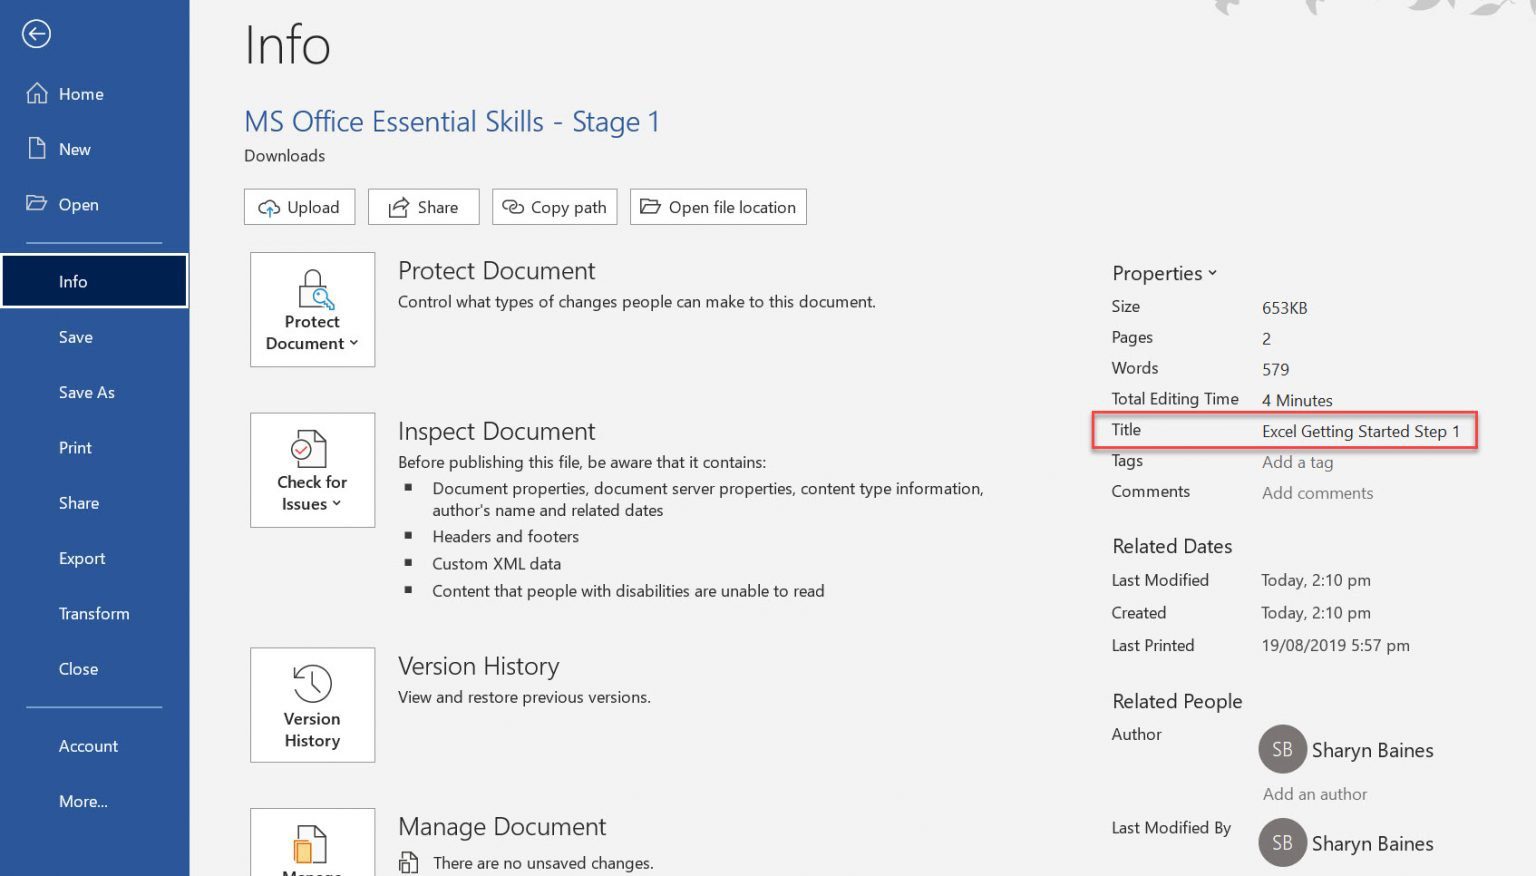Image resolution: width=1536 pixels, height=876 pixels.
Task: Switch to the Print pane
Action: coord(75,447)
